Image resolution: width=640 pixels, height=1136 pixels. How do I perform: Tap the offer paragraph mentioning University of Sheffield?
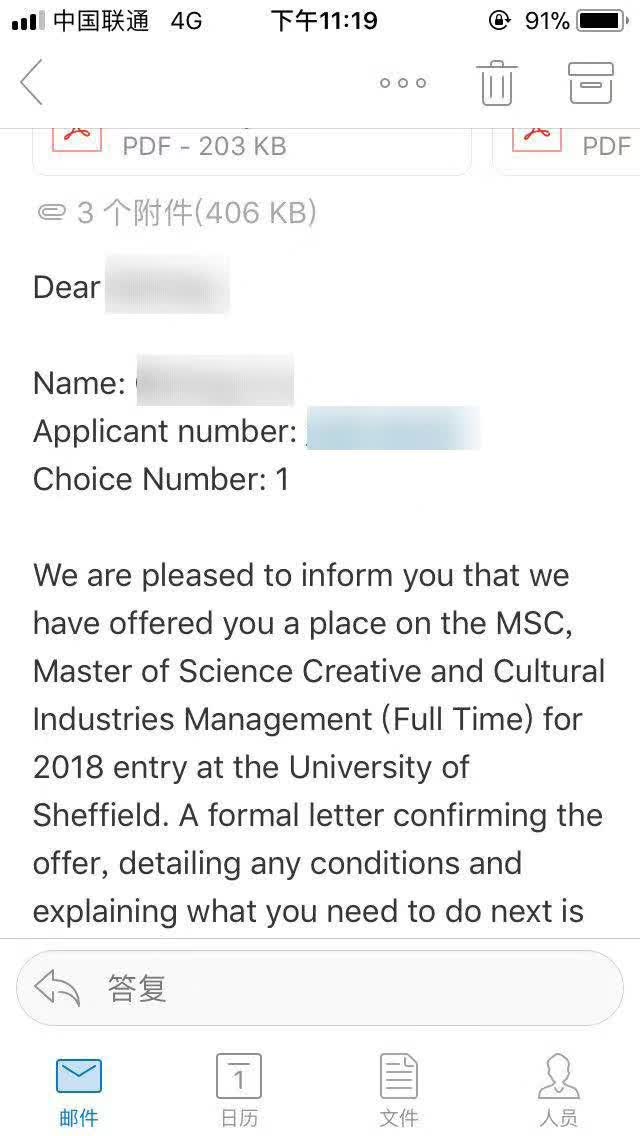[x=320, y=743]
